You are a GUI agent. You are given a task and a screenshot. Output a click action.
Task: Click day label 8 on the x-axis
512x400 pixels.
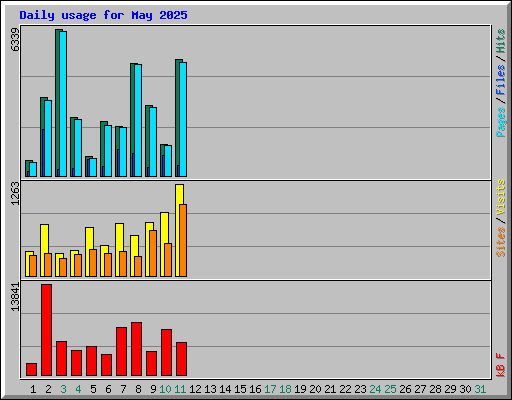coord(138,389)
